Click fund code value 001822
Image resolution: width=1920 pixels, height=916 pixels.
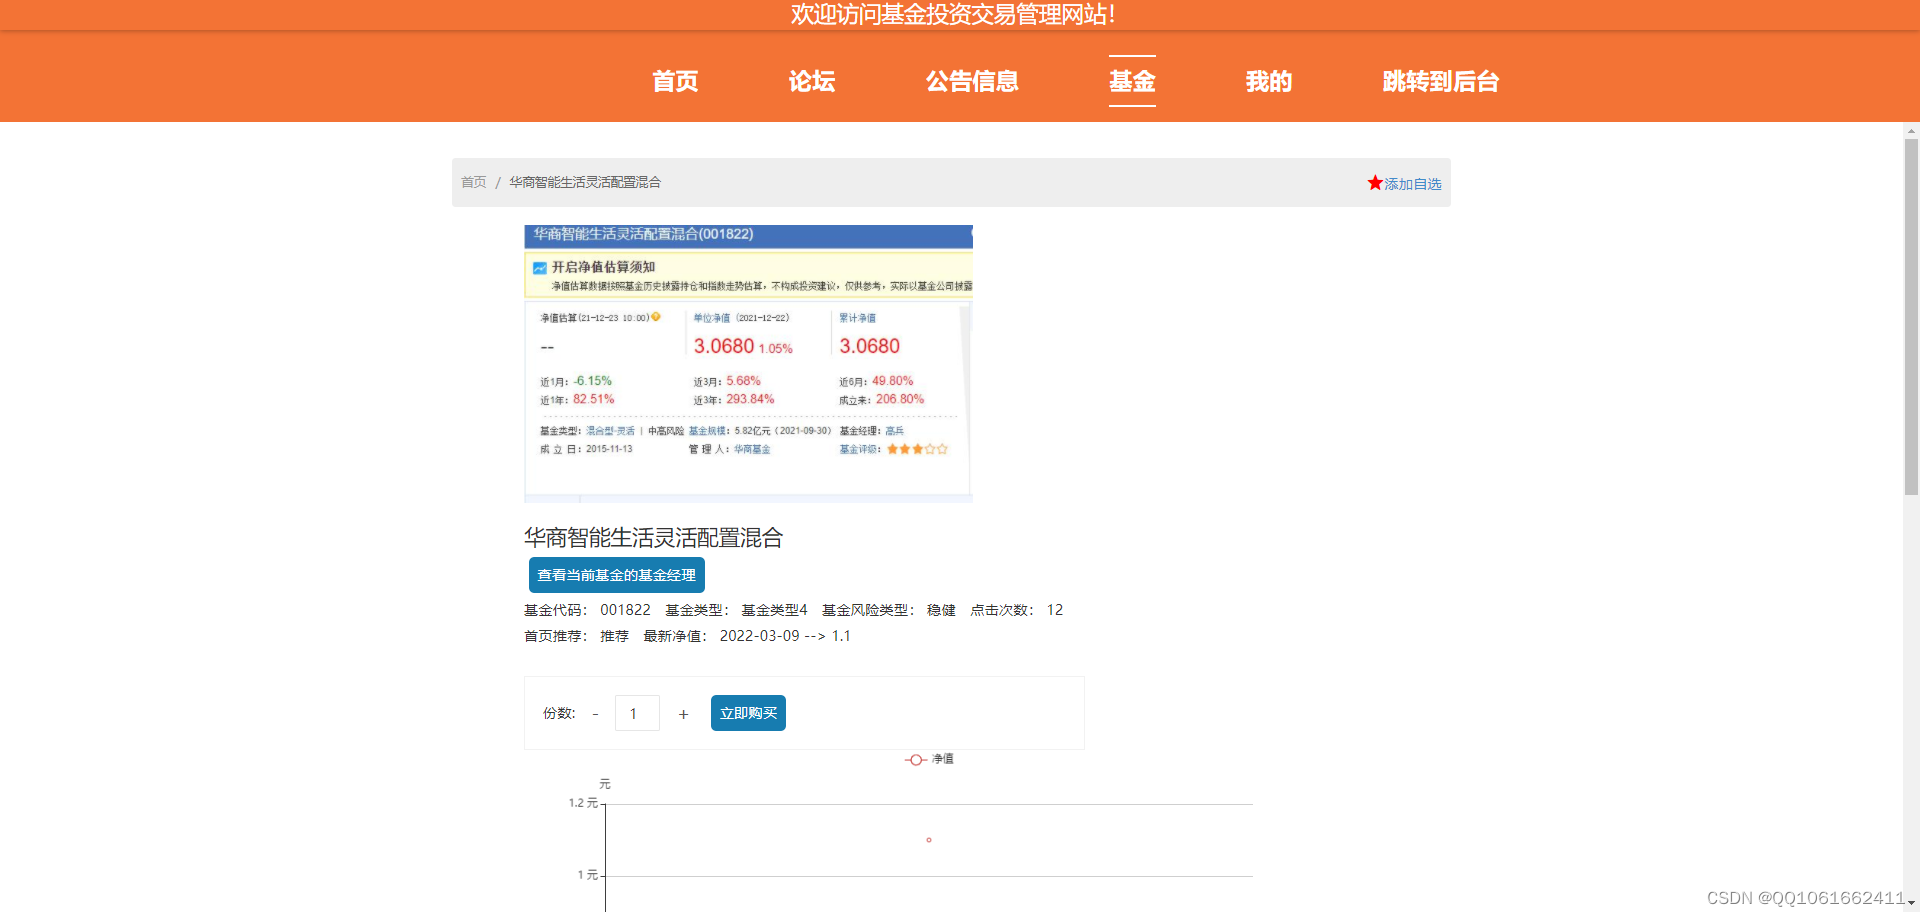(x=625, y=610)
